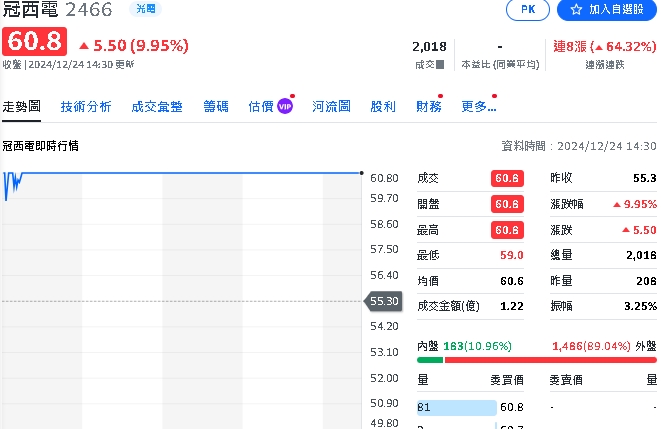This screenshot has height=429, width=661.
Task: Click the 收盤 update time text
Action: click(x=68, y=64)
